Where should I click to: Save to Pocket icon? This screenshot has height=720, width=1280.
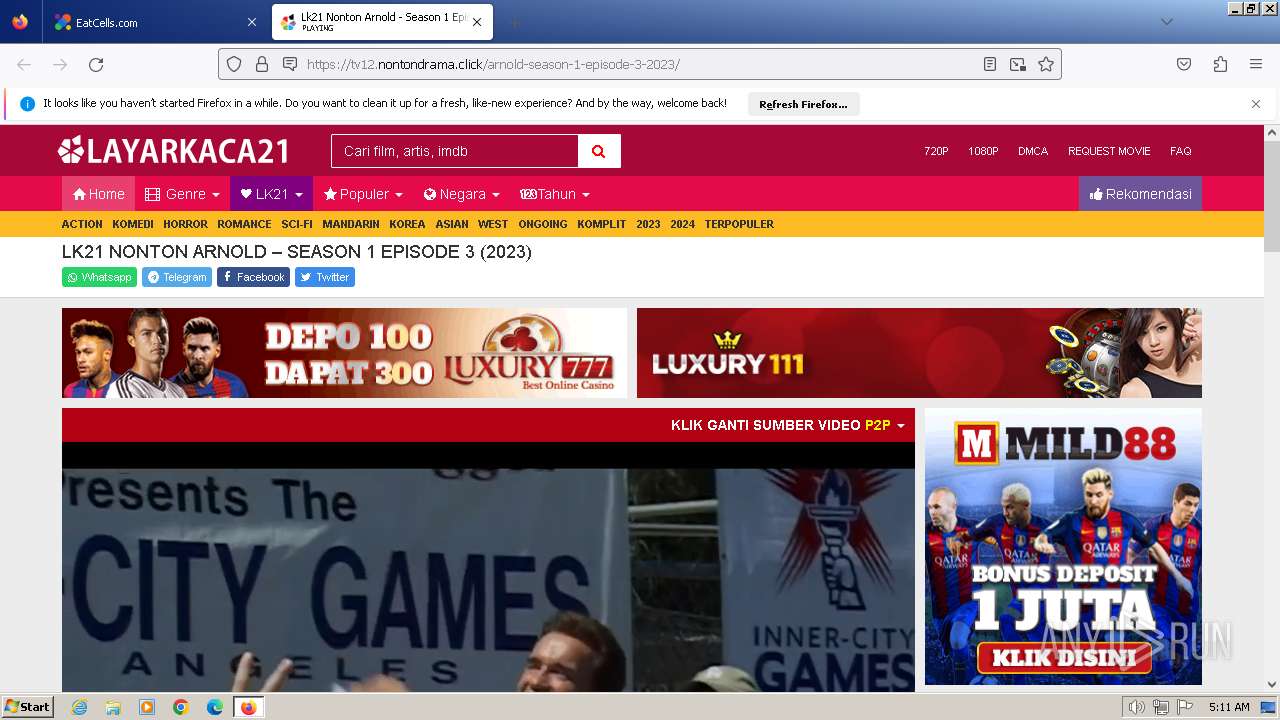tap(1184, 64)
